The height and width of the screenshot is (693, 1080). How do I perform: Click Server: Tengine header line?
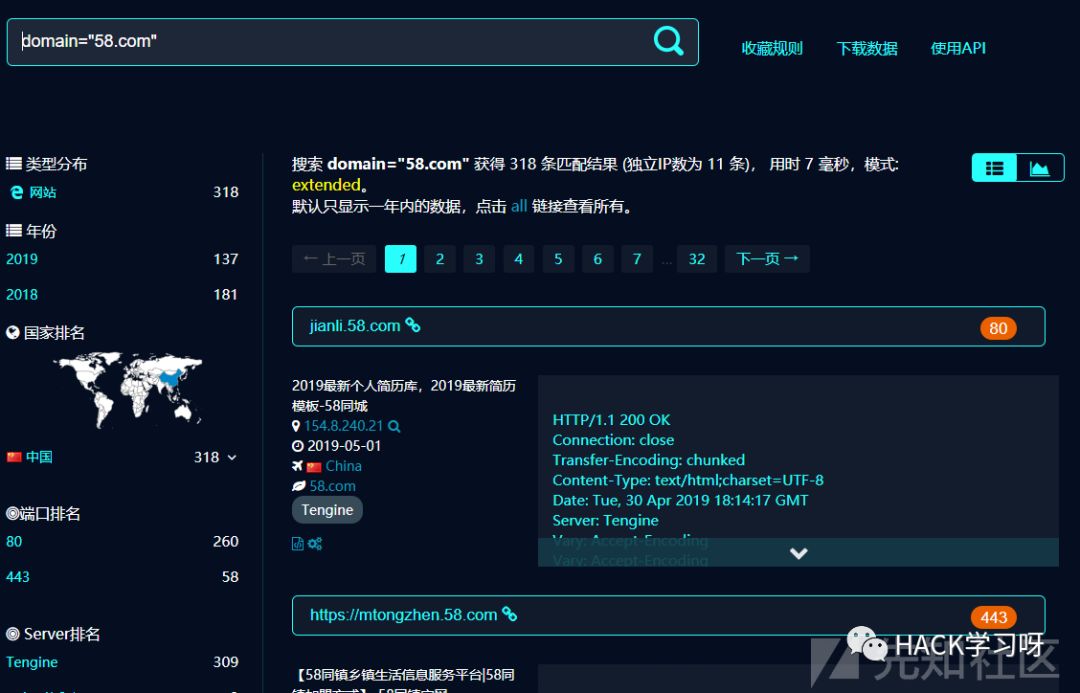click(x=605, y=520)
